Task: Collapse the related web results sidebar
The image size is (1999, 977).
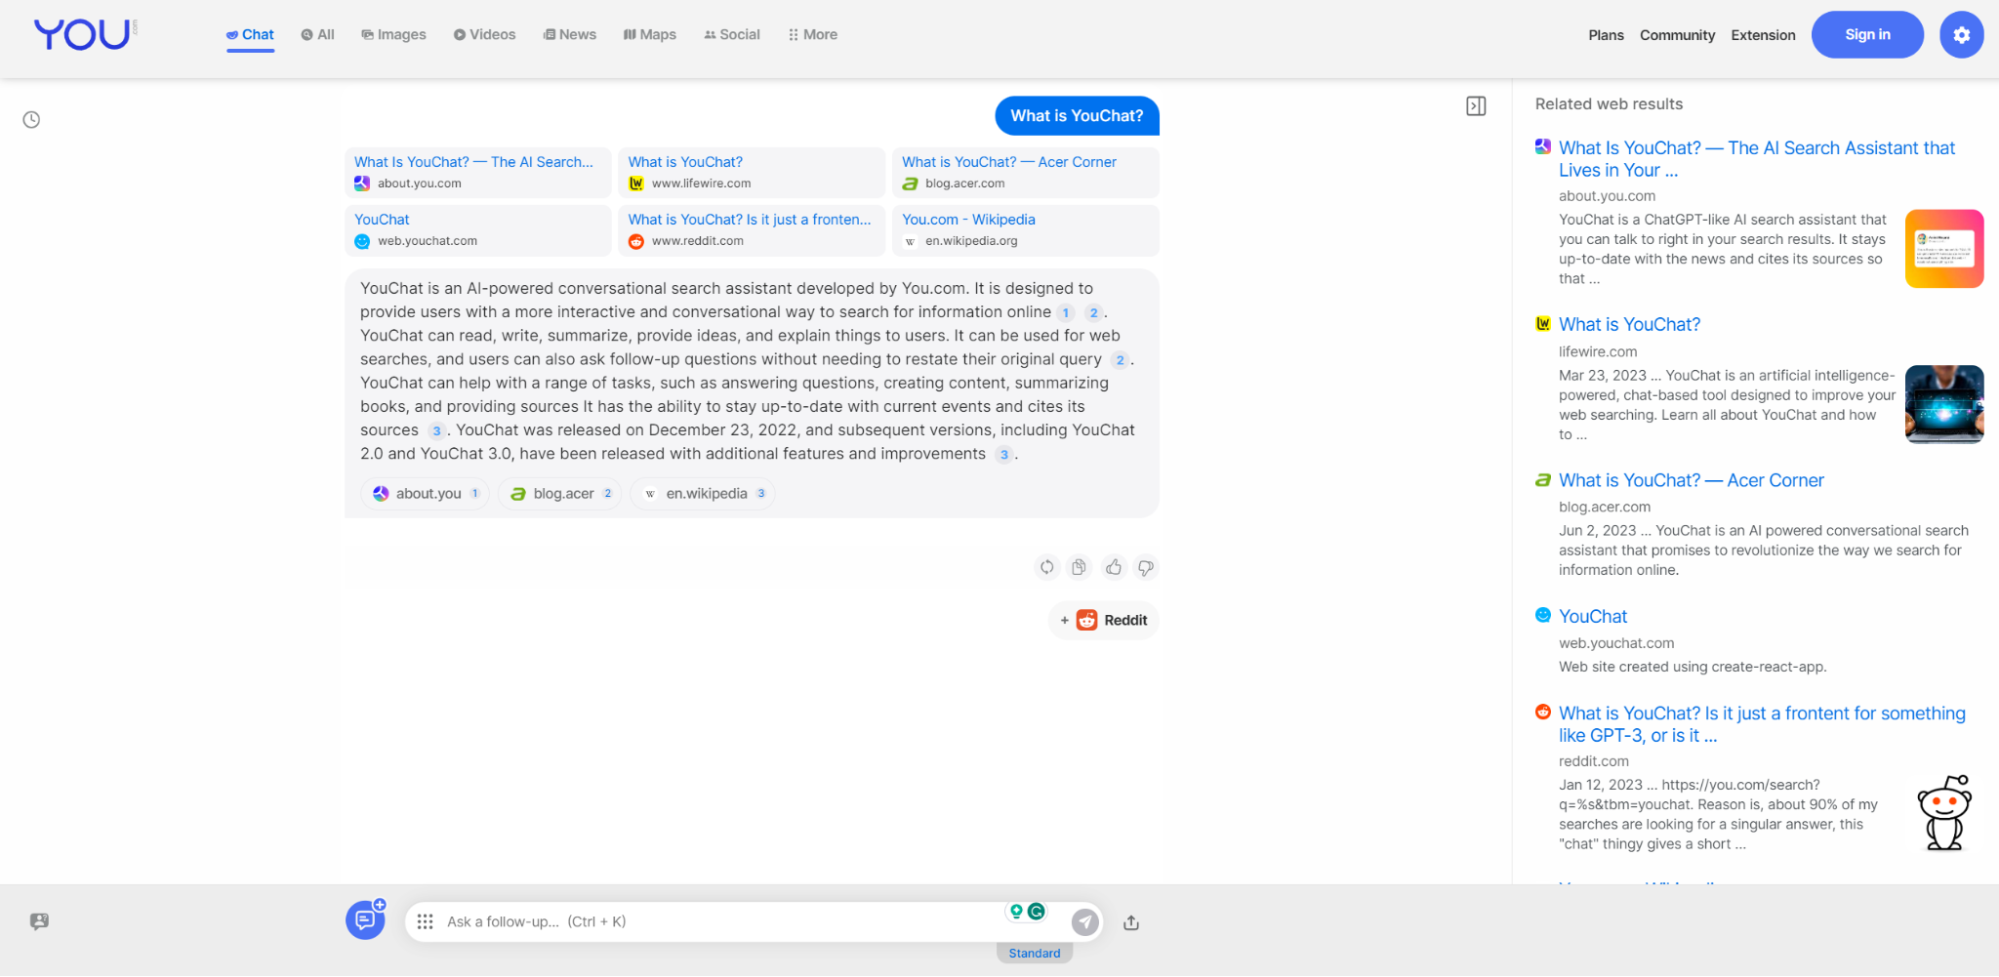Action: click(x=1476, y=106)
